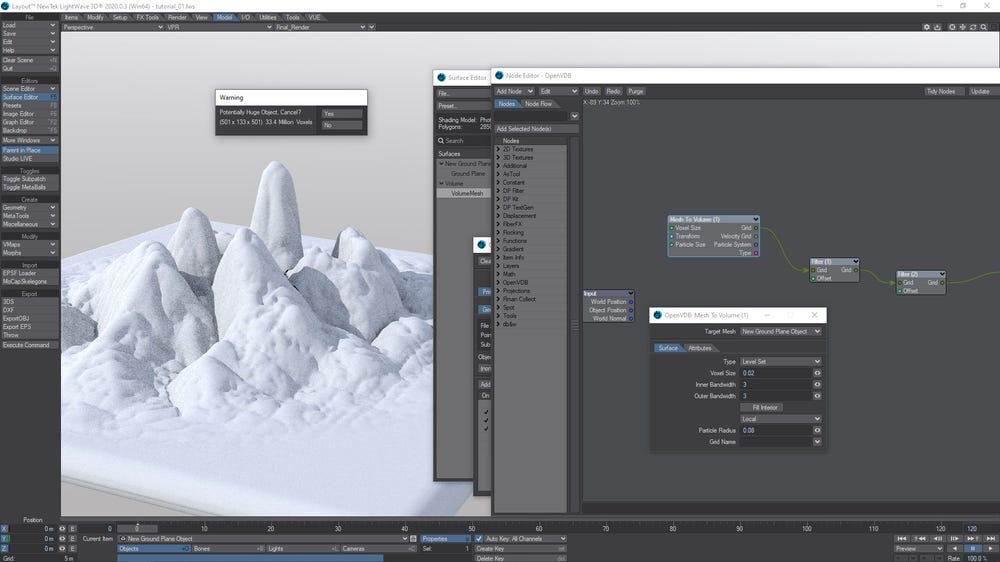The width and height of the screenshot is (1000, 562).
Task: Switch to the Attributes tab
Action: coord(700,348)
